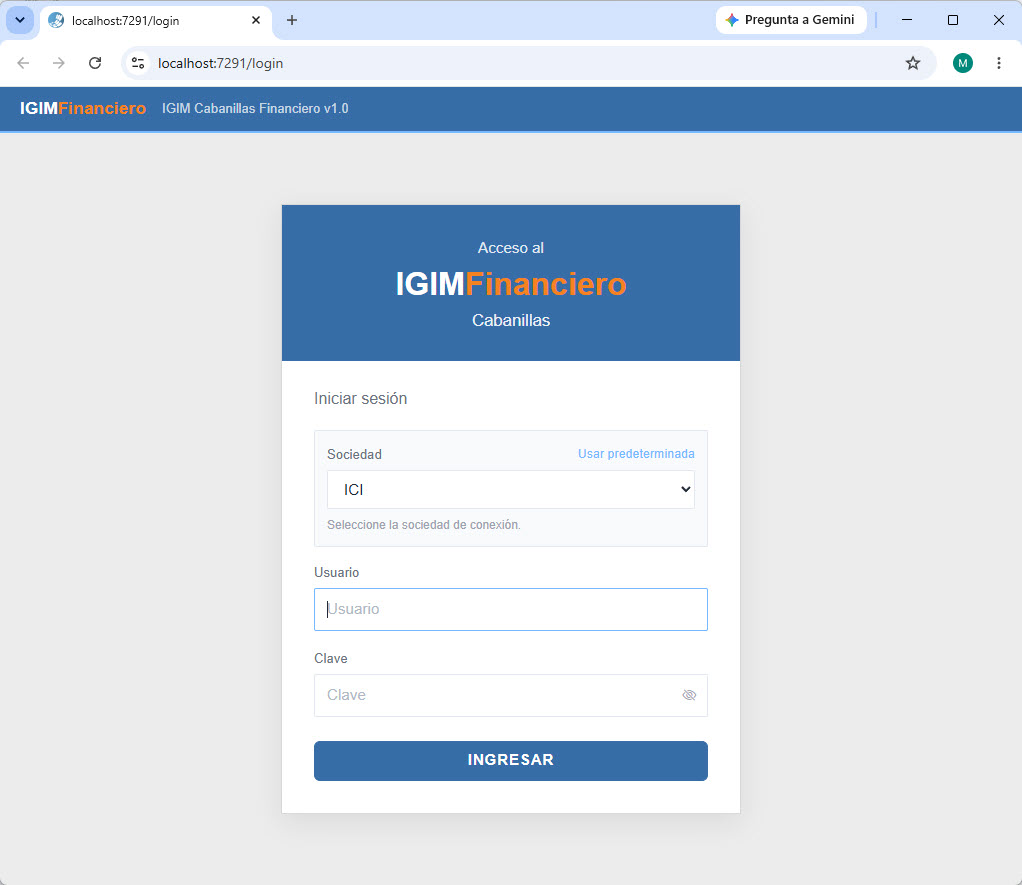Click the 'Clave' field label

click(330, 658)
